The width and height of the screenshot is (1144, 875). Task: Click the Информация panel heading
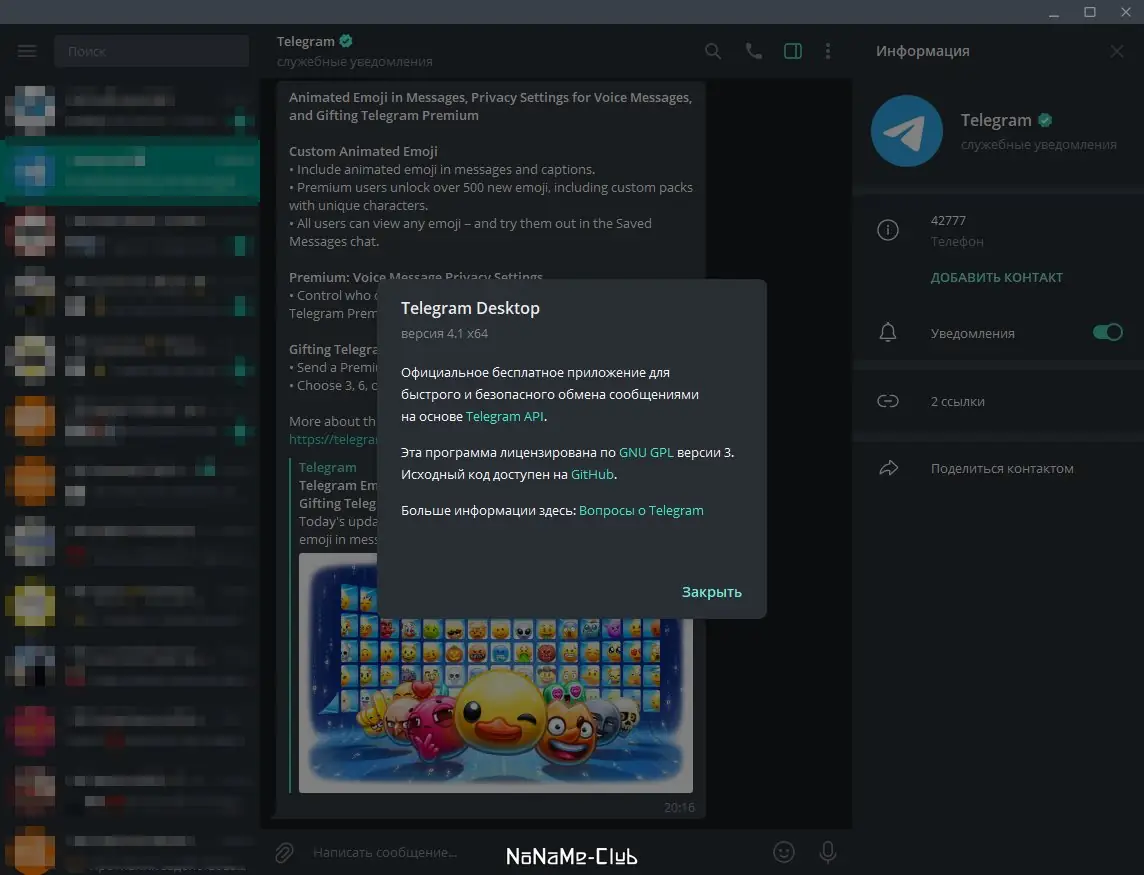pos(922,51)
